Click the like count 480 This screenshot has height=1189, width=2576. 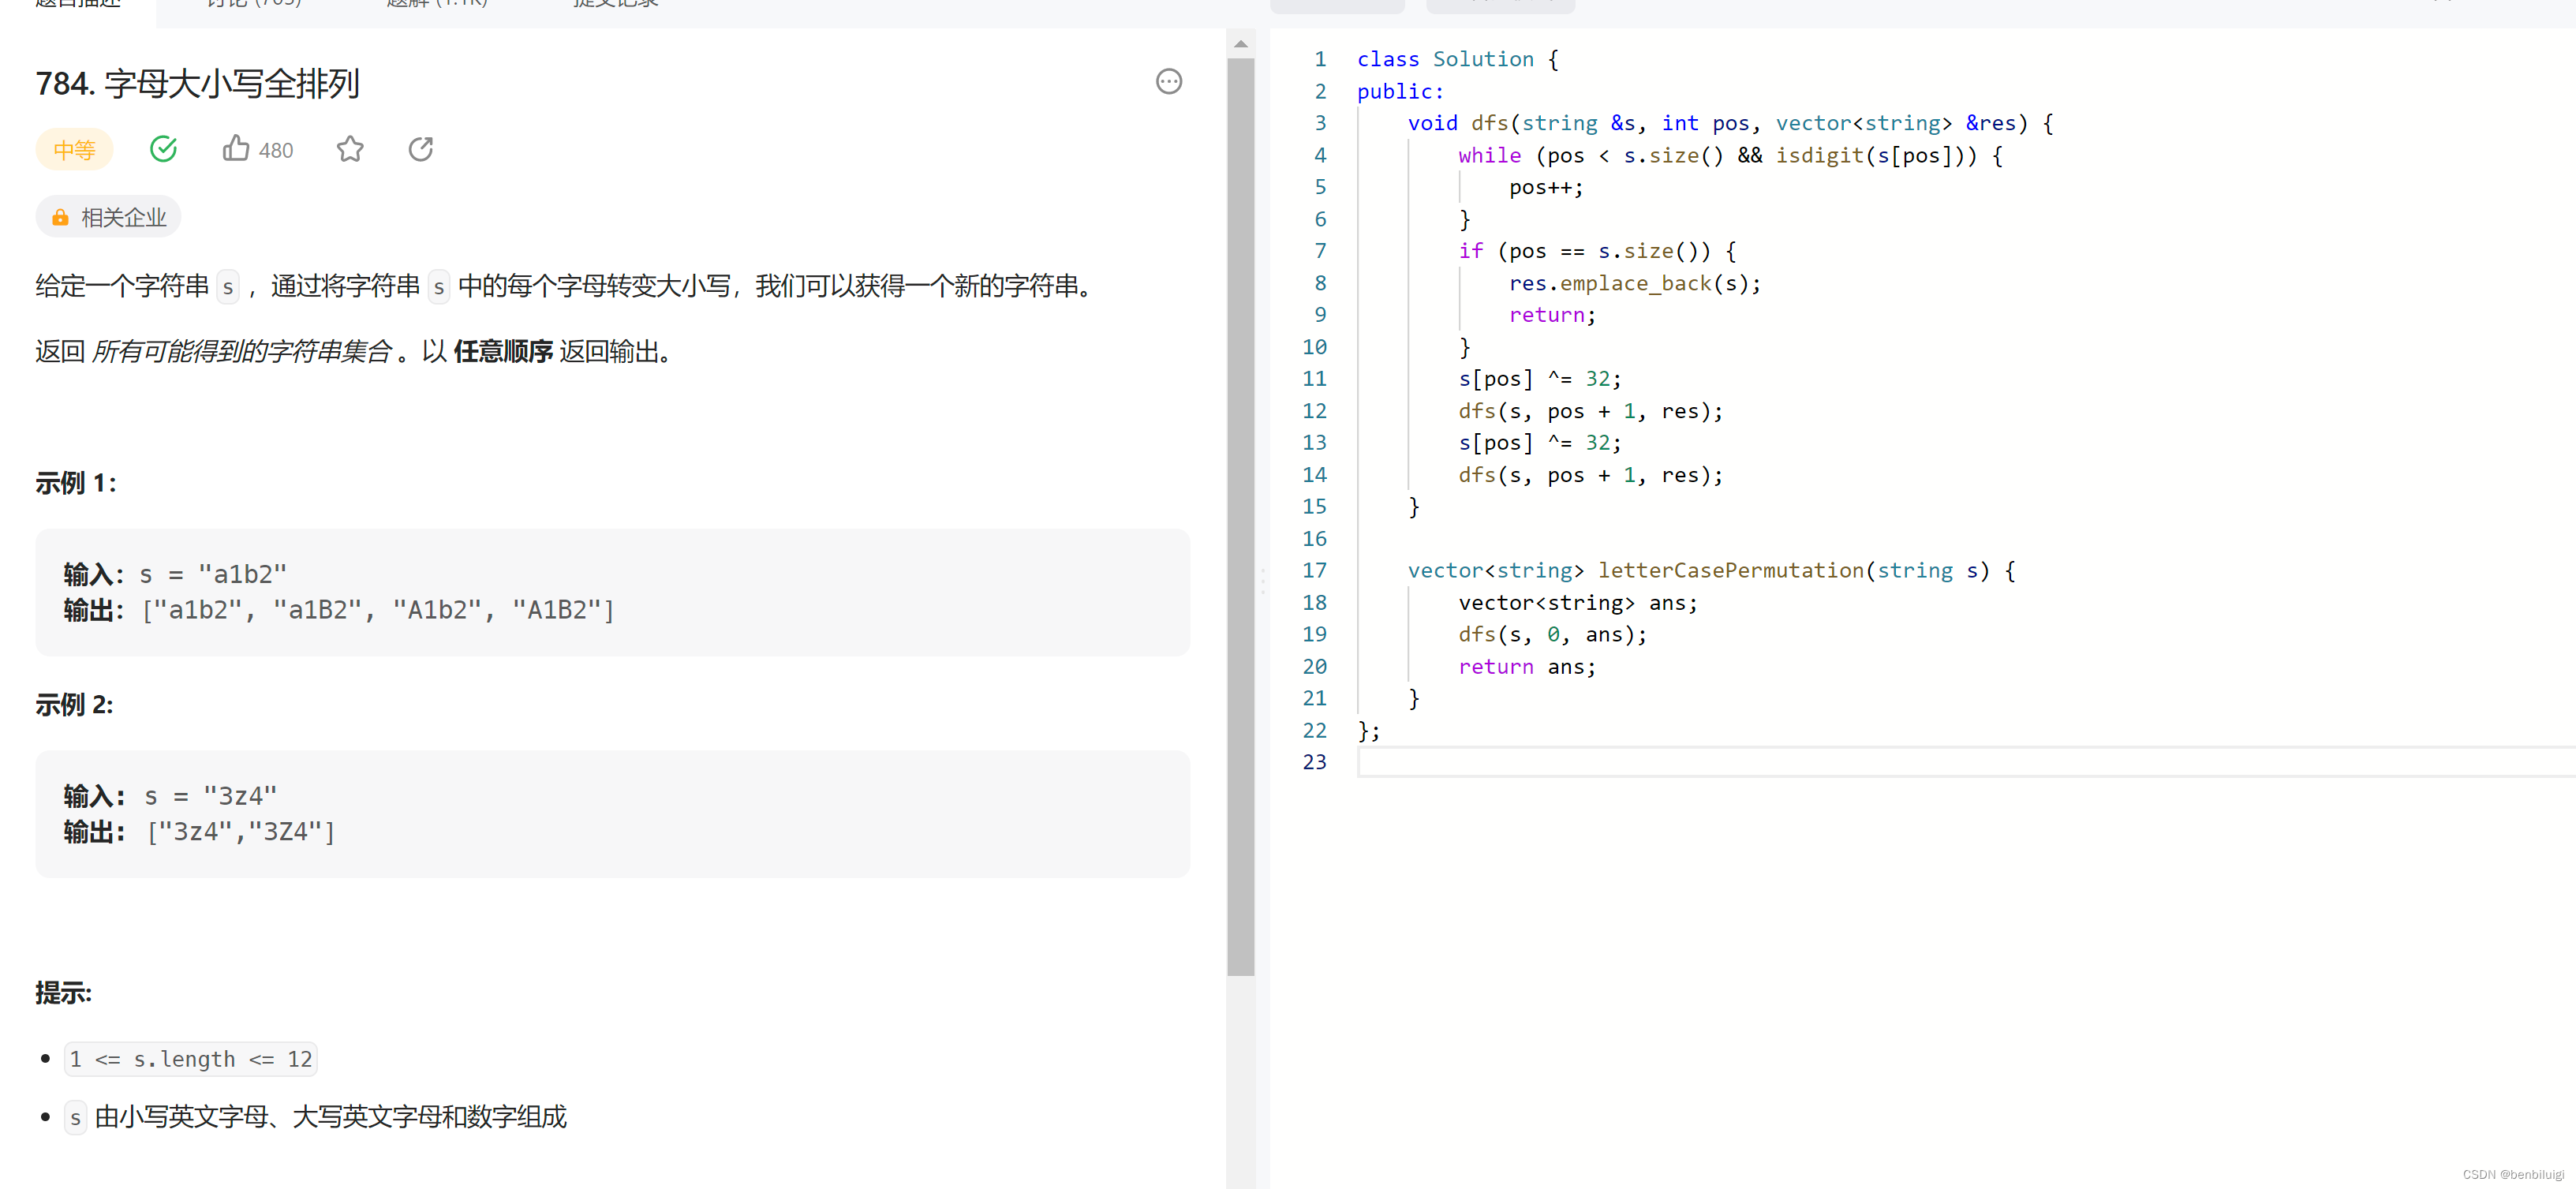click(276, 151)
